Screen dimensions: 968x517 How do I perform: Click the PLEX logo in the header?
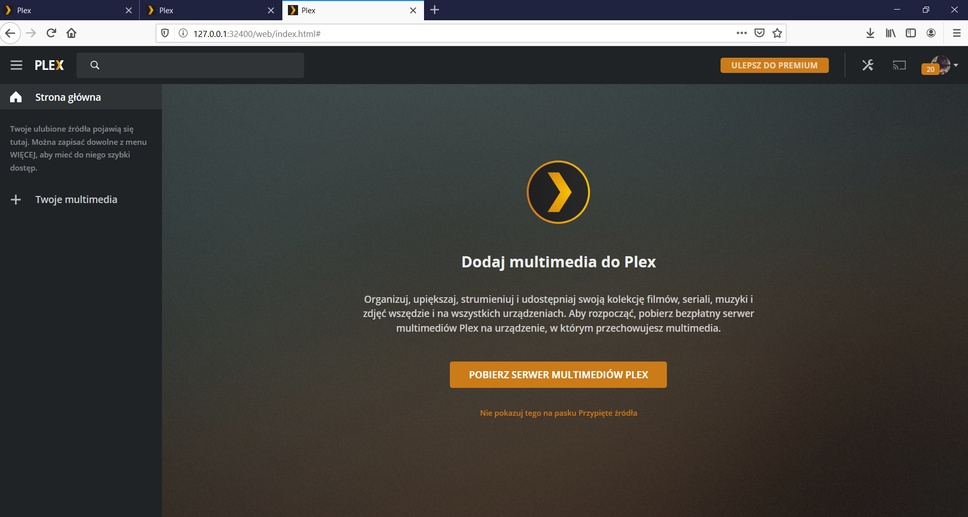click(x=49, y=65)
